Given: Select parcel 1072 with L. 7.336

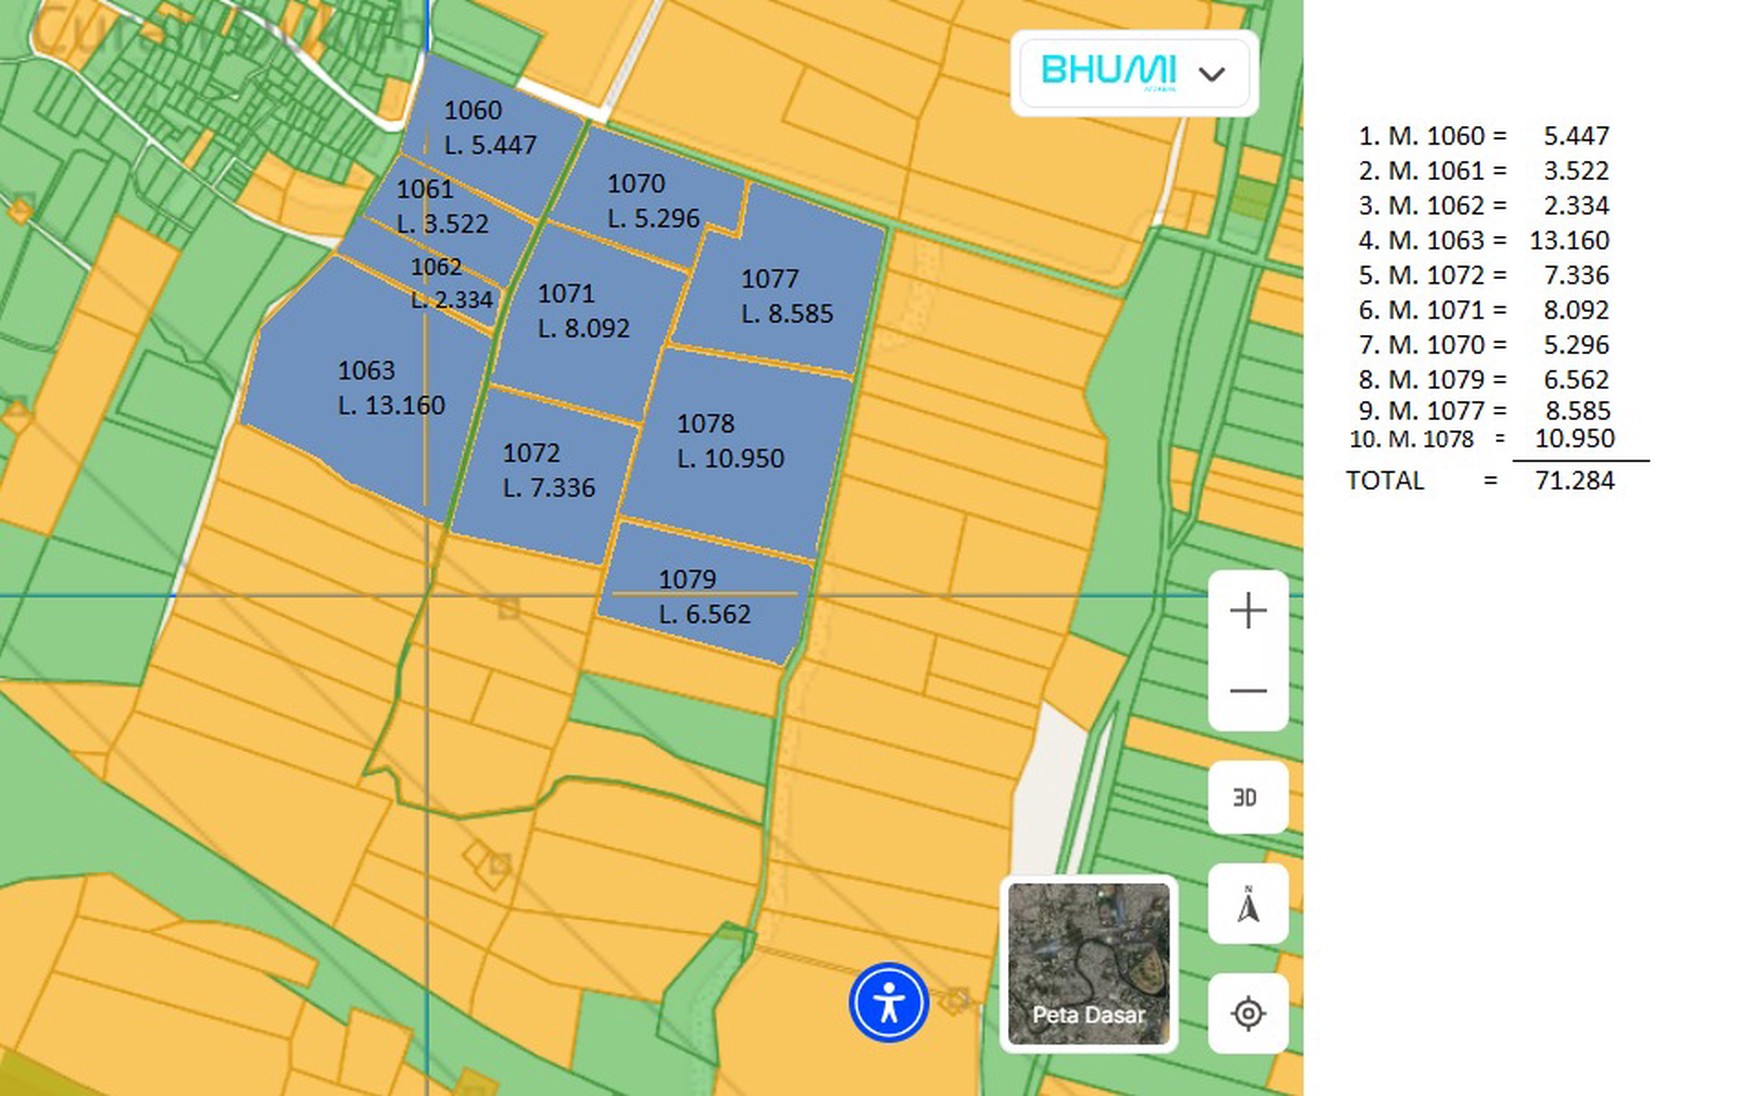Looking at the screenshot, I should [x=548, y=470].
